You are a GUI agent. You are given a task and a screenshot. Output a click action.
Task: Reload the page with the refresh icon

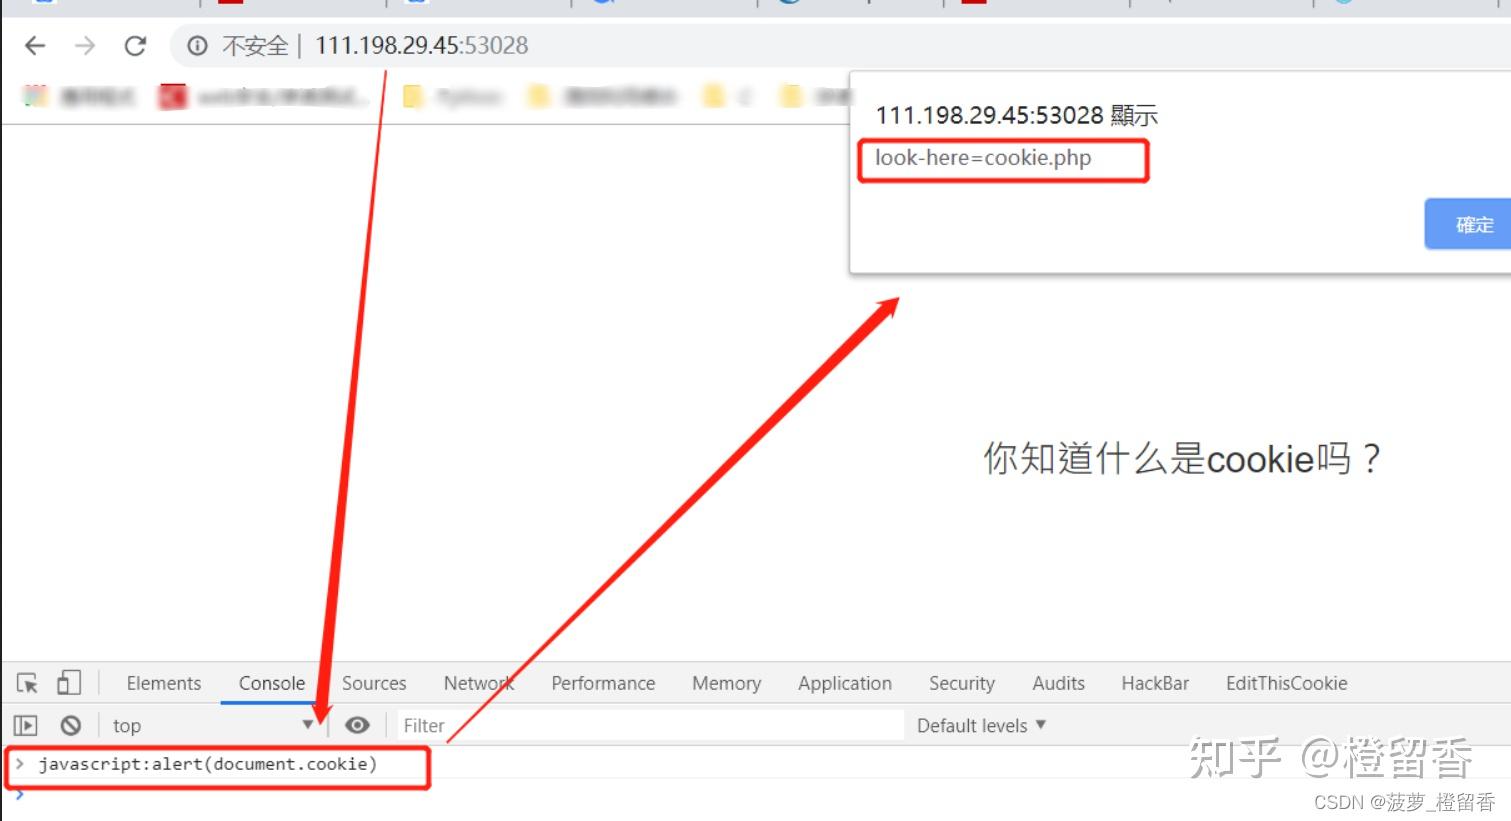pyautogui.click(x=135, y=45)
